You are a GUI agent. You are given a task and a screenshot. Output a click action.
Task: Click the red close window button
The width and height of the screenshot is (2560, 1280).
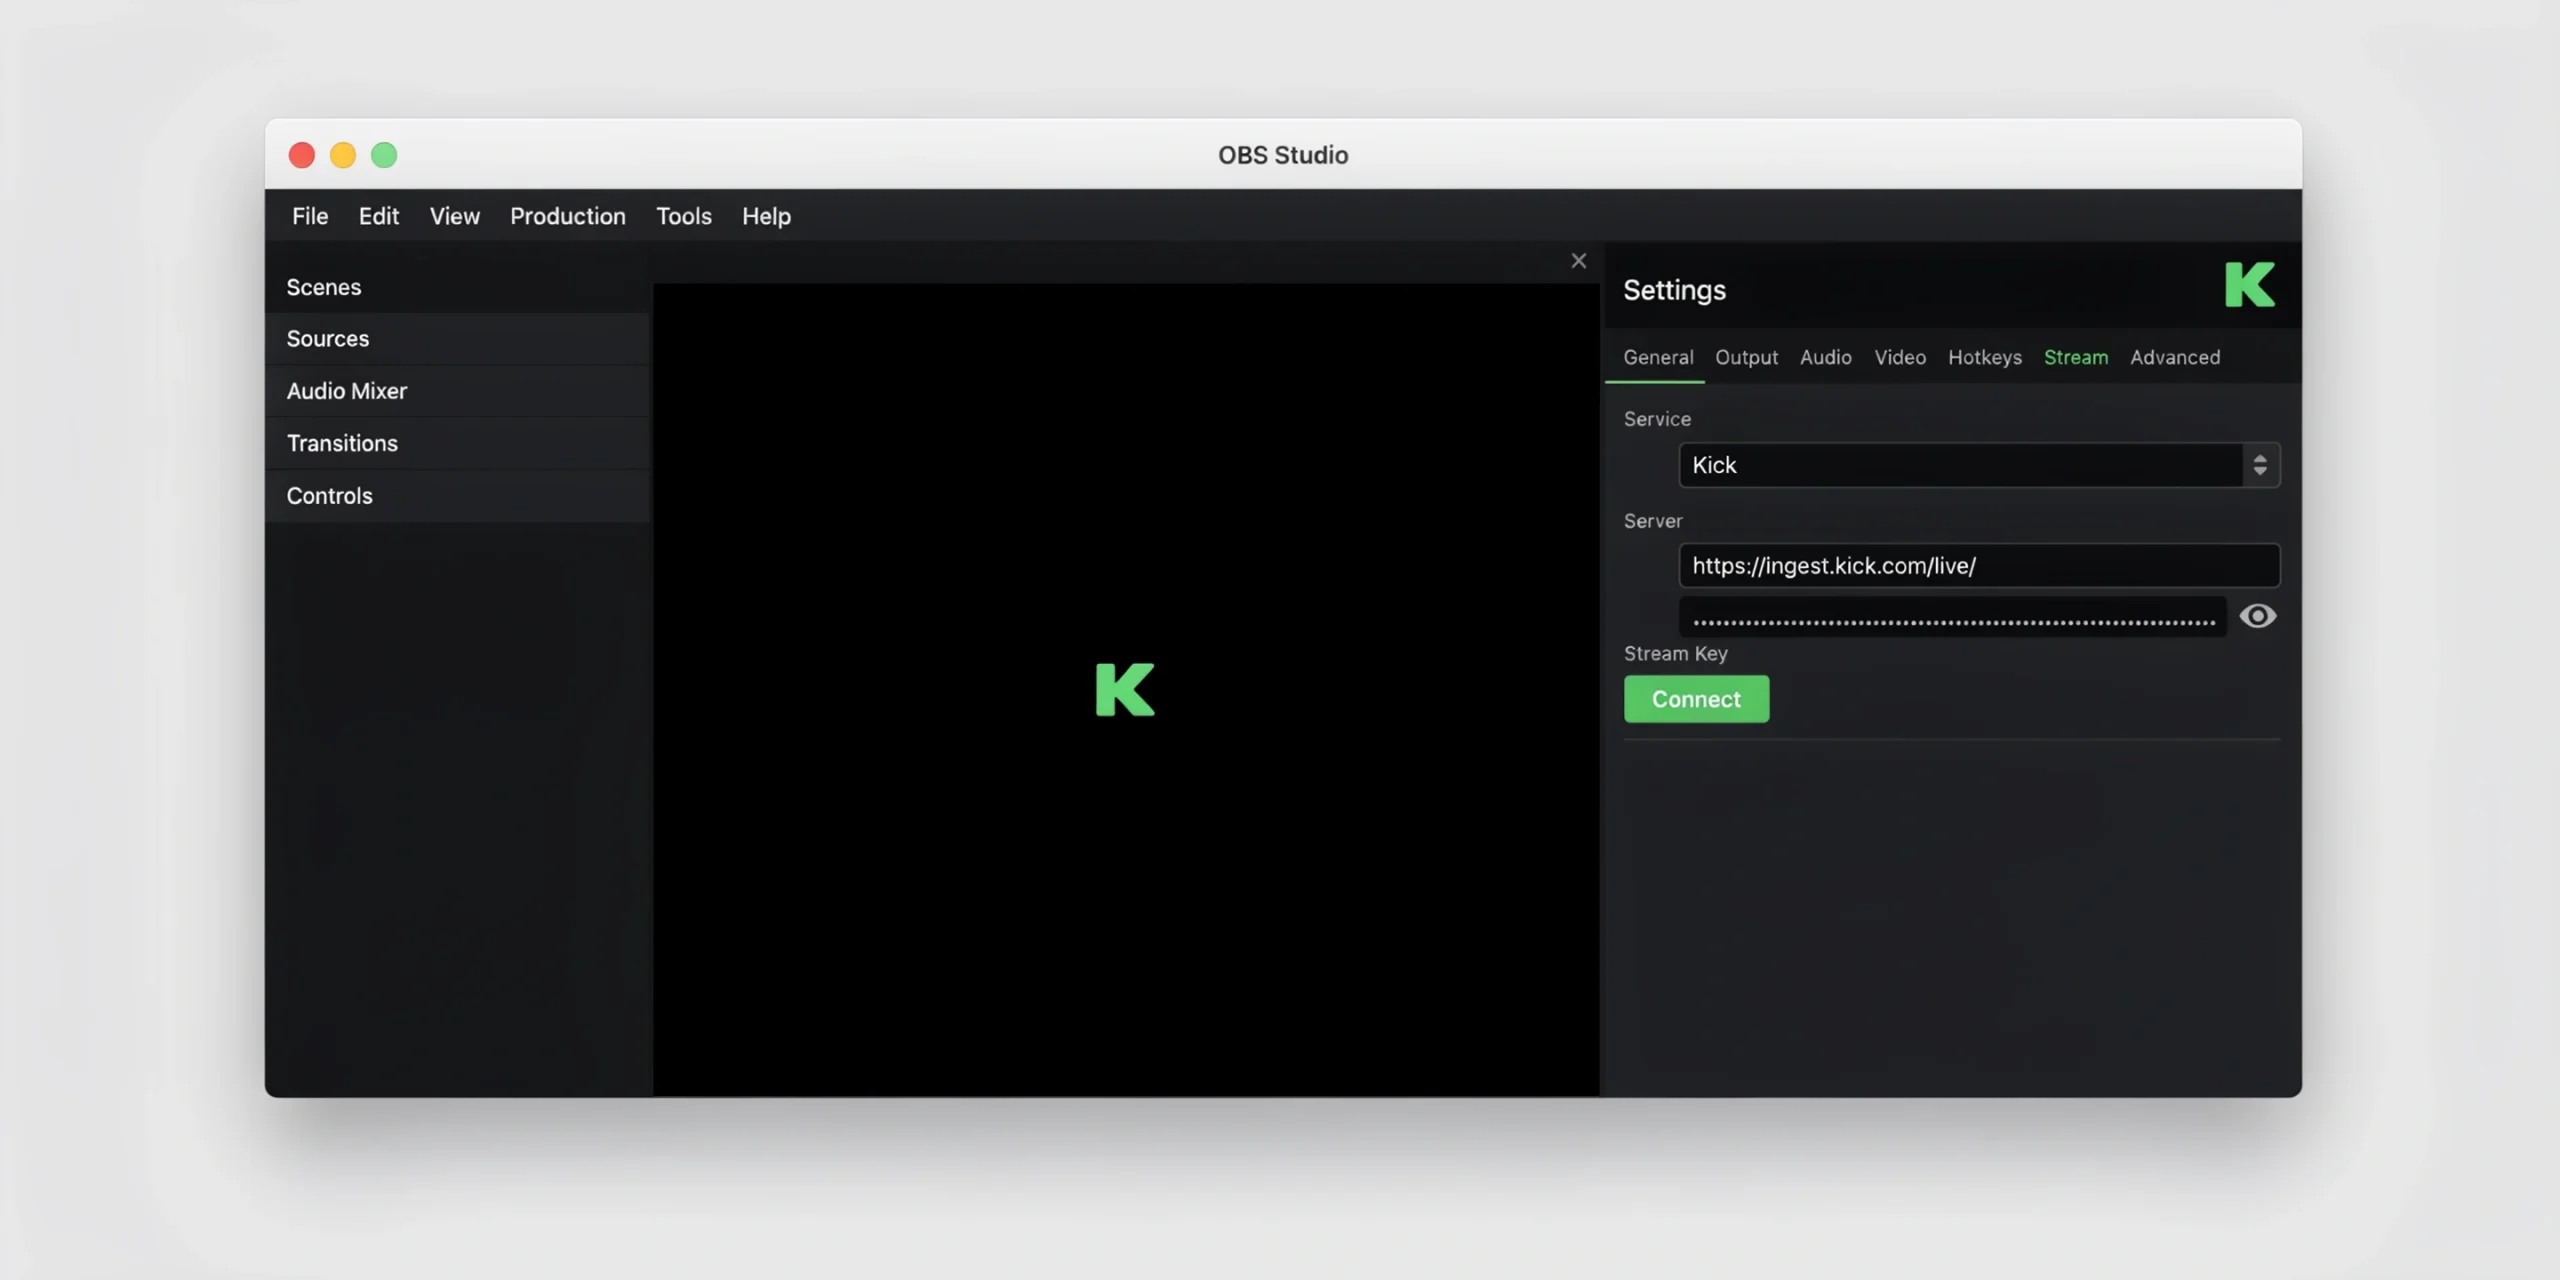click(x=302, y=155)
